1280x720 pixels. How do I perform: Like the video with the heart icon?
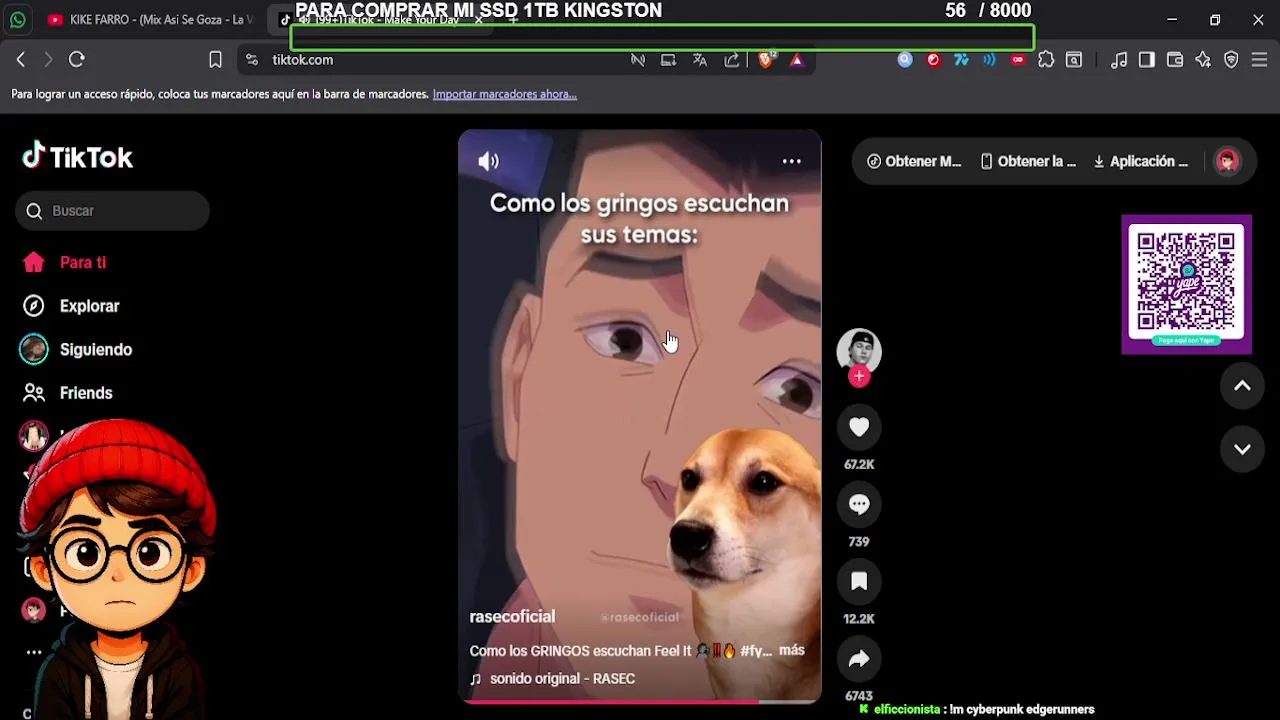pos(859,427)
